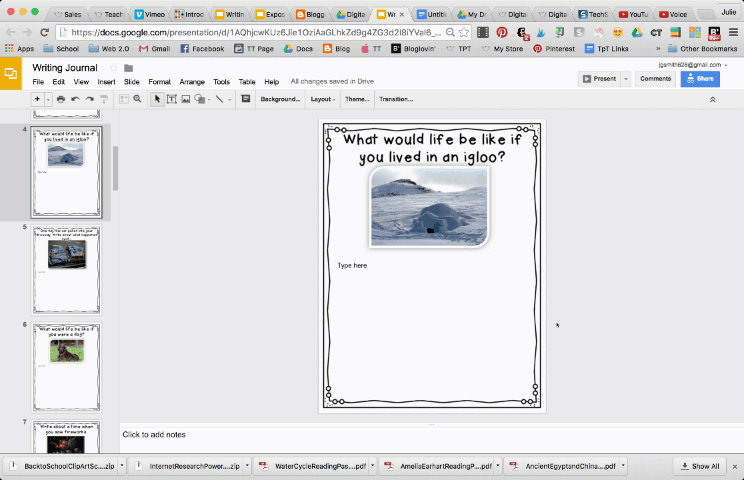
Task: Open the Help menu
Action: click(x=271, y=82)
